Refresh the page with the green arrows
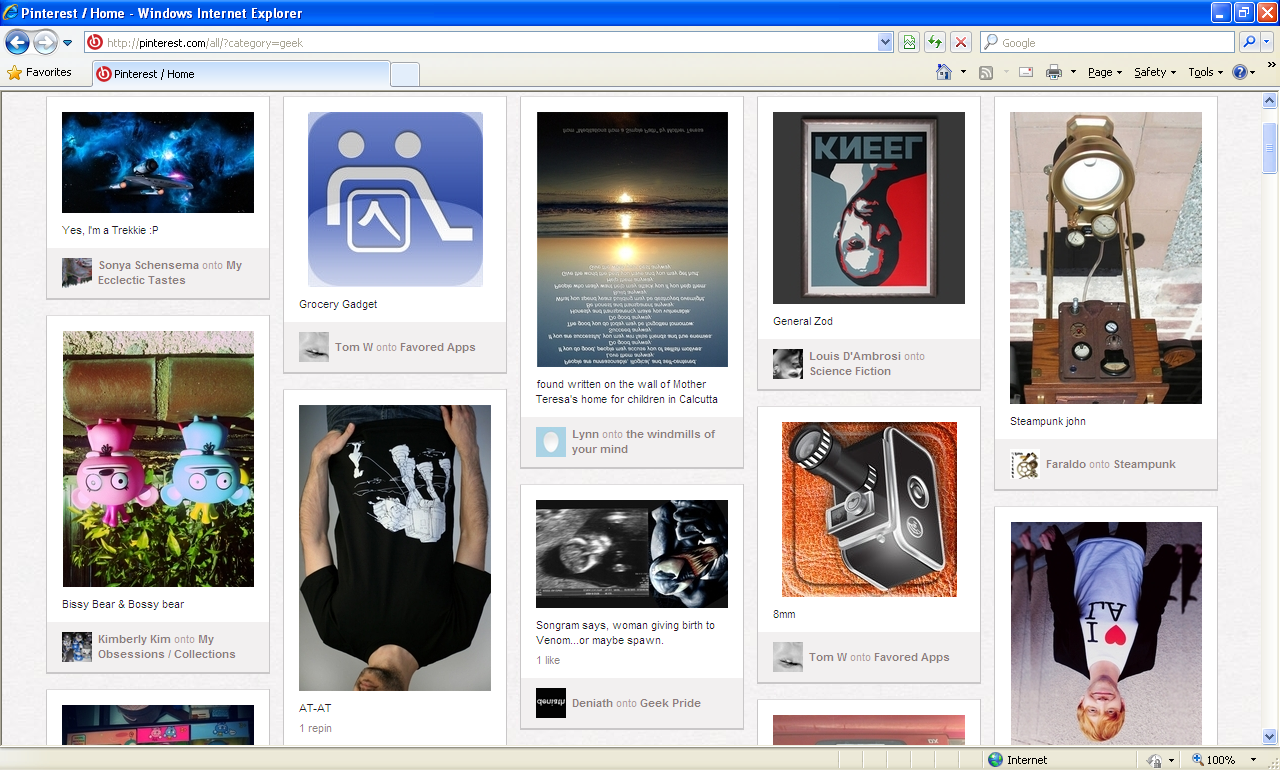The height and width of the screenshot is (770, 1280). pyautogui.click(x=934, y=42)
